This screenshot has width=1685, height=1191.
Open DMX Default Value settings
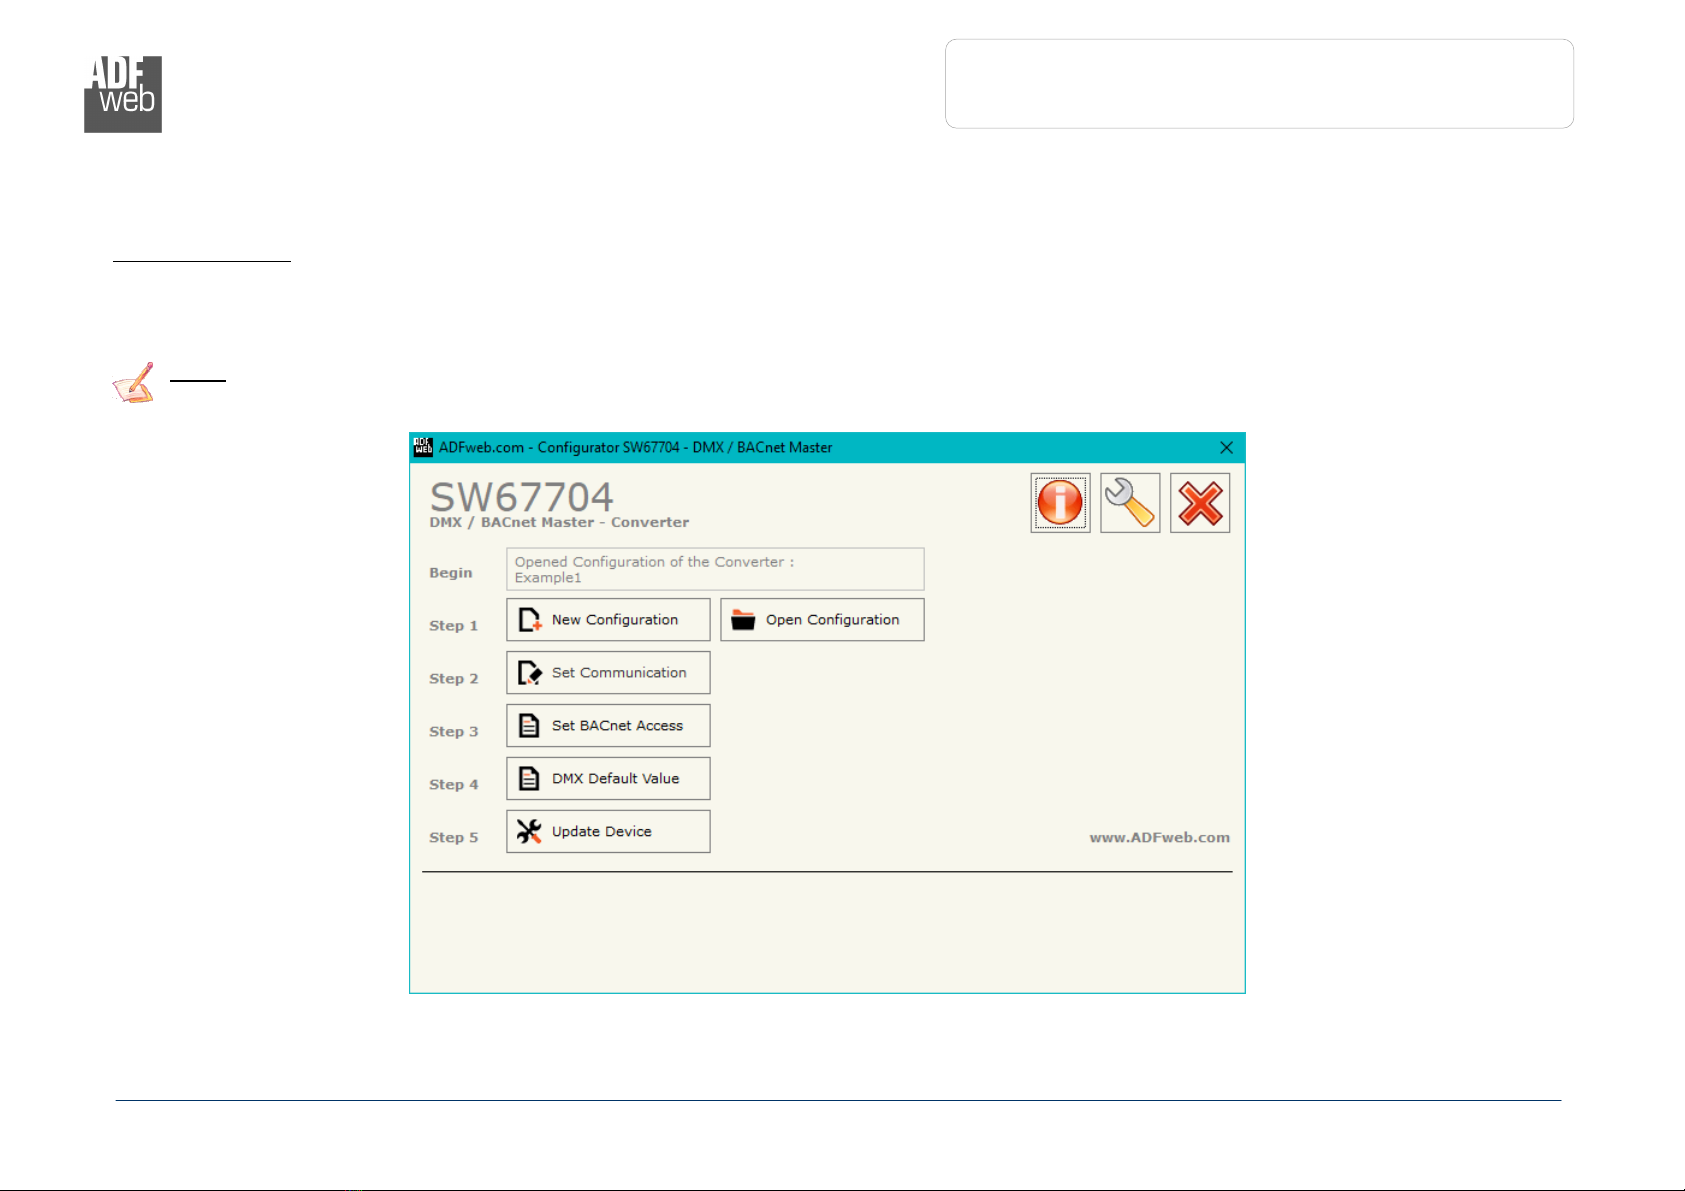tap(608, 779)
